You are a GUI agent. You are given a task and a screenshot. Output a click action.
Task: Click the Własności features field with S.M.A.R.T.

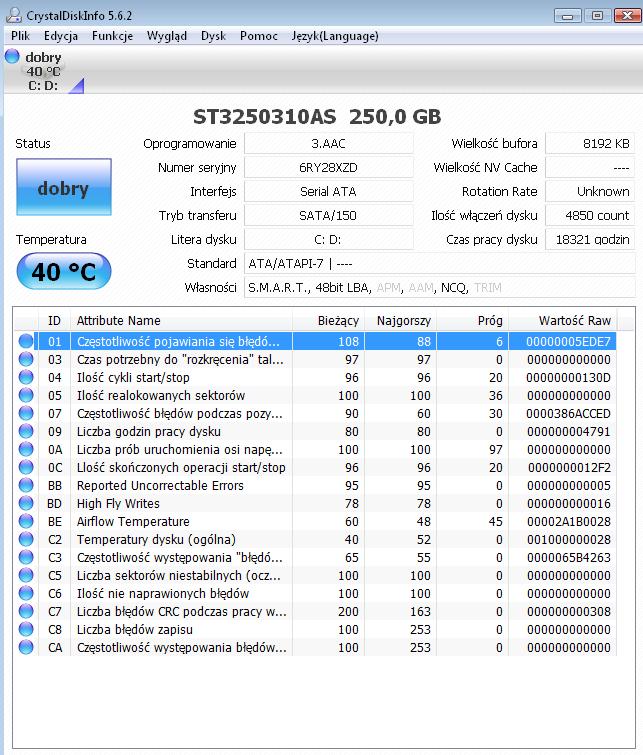[x=440, y=287]
